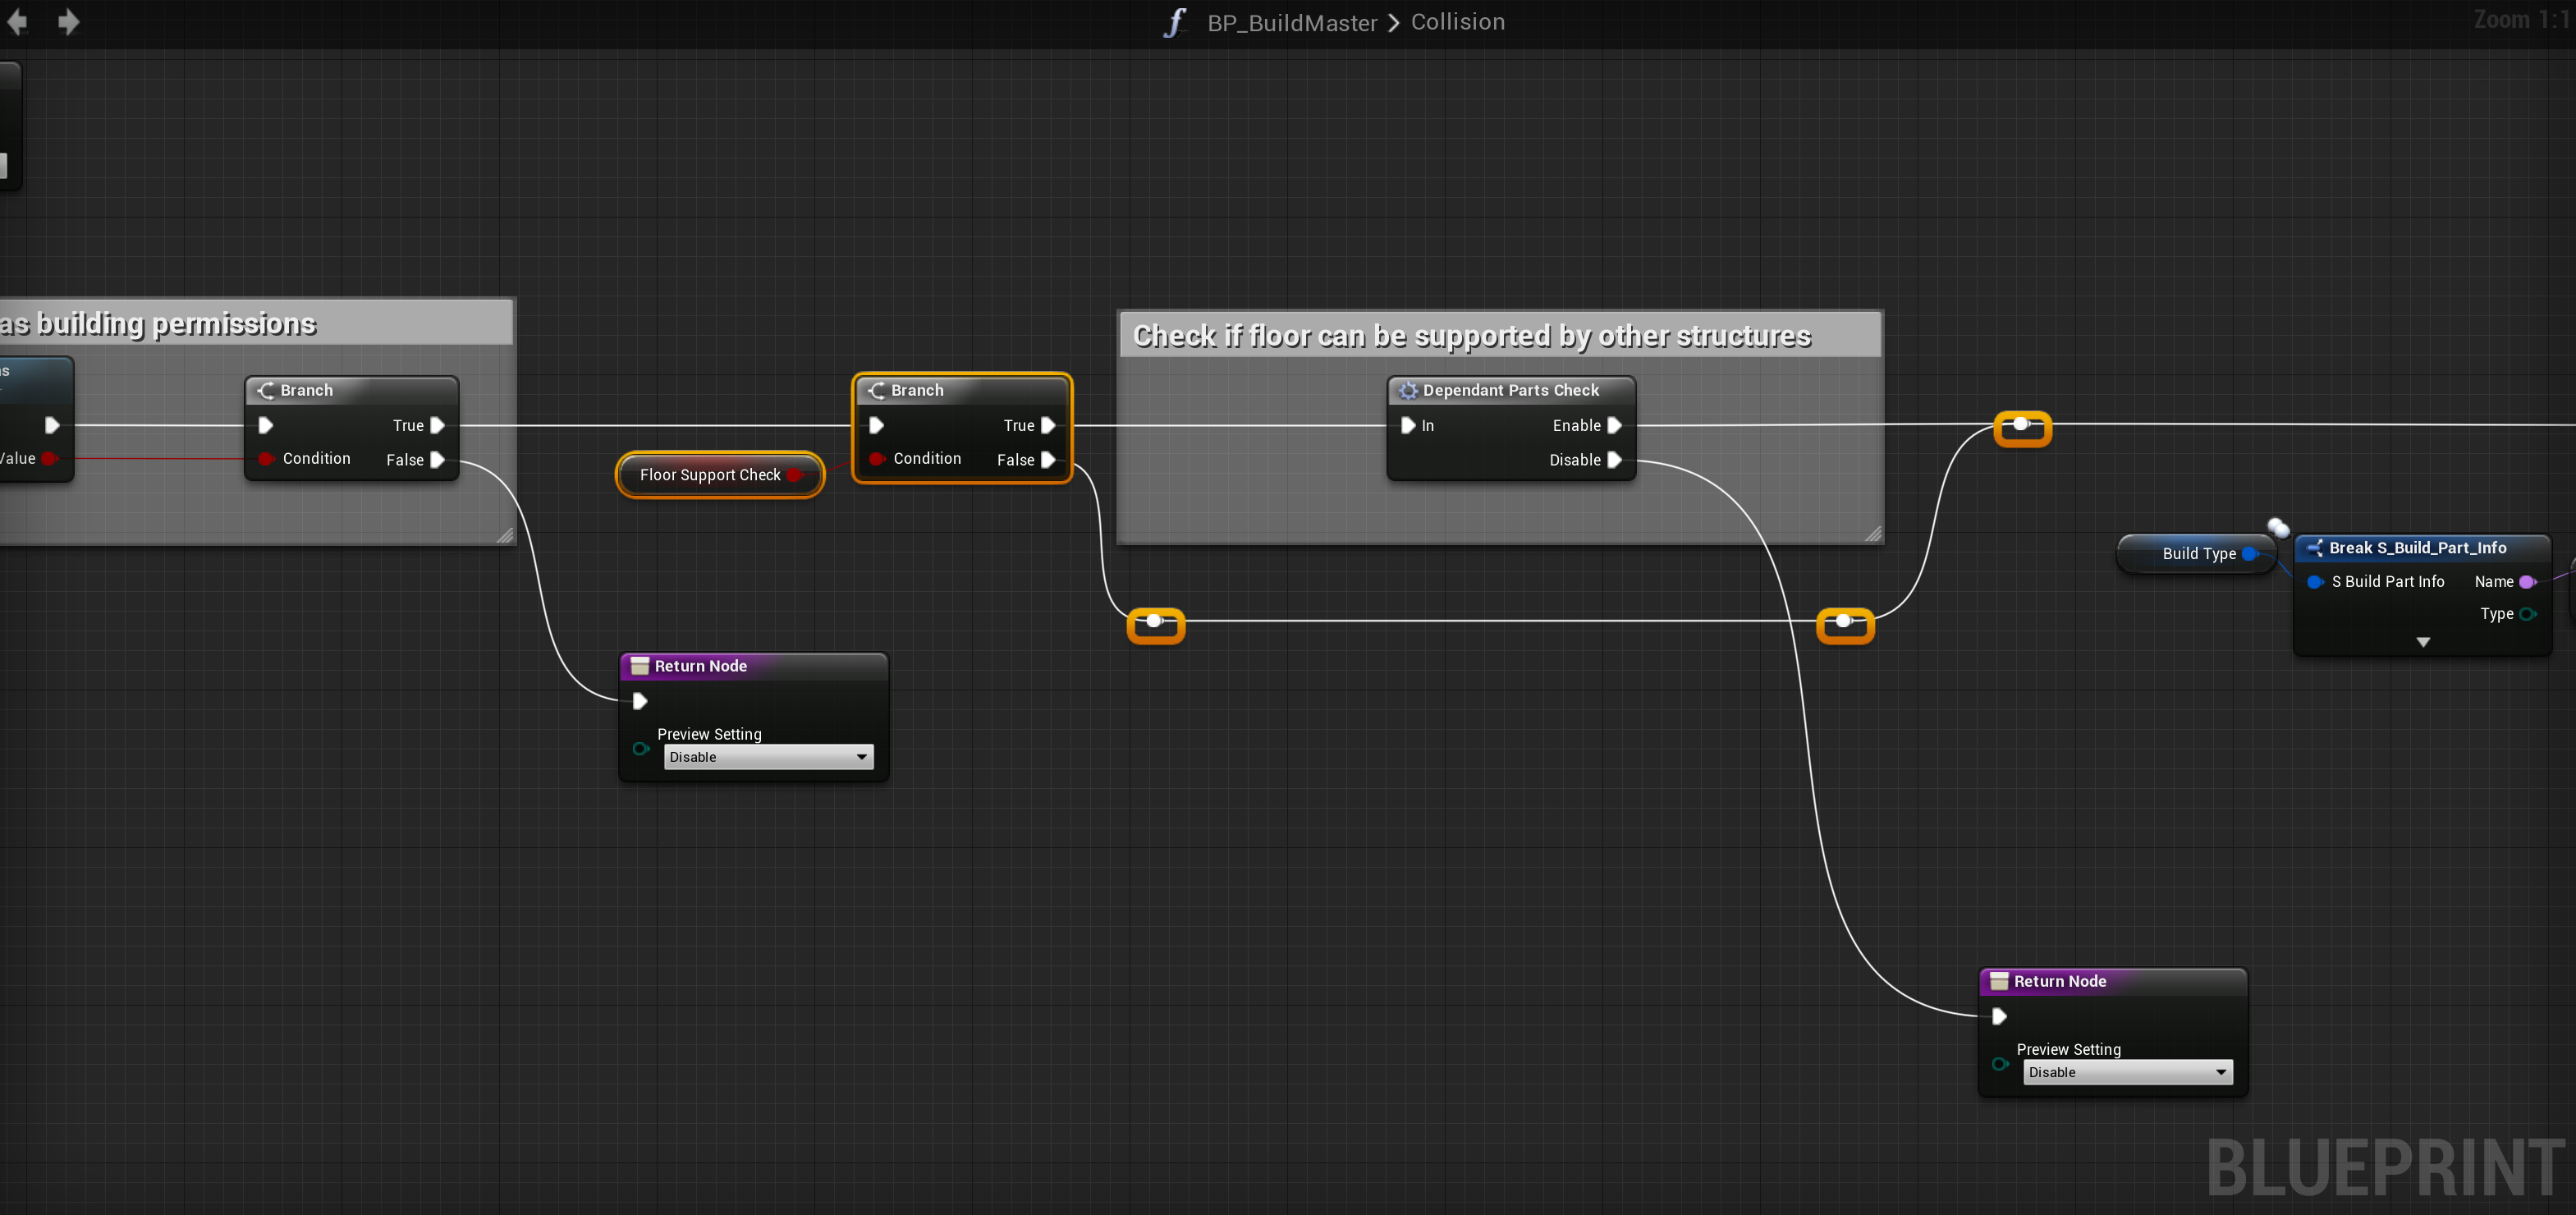The width and height of the screenshot is (2576, 1215).
Task: Click the left Return Node header icon
Action: 640,666
